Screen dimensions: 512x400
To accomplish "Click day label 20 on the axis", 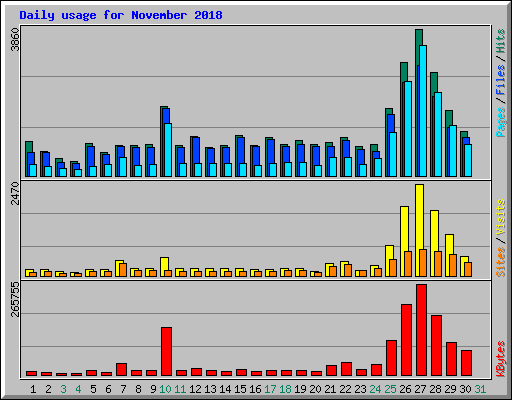I will click(315, 389).
